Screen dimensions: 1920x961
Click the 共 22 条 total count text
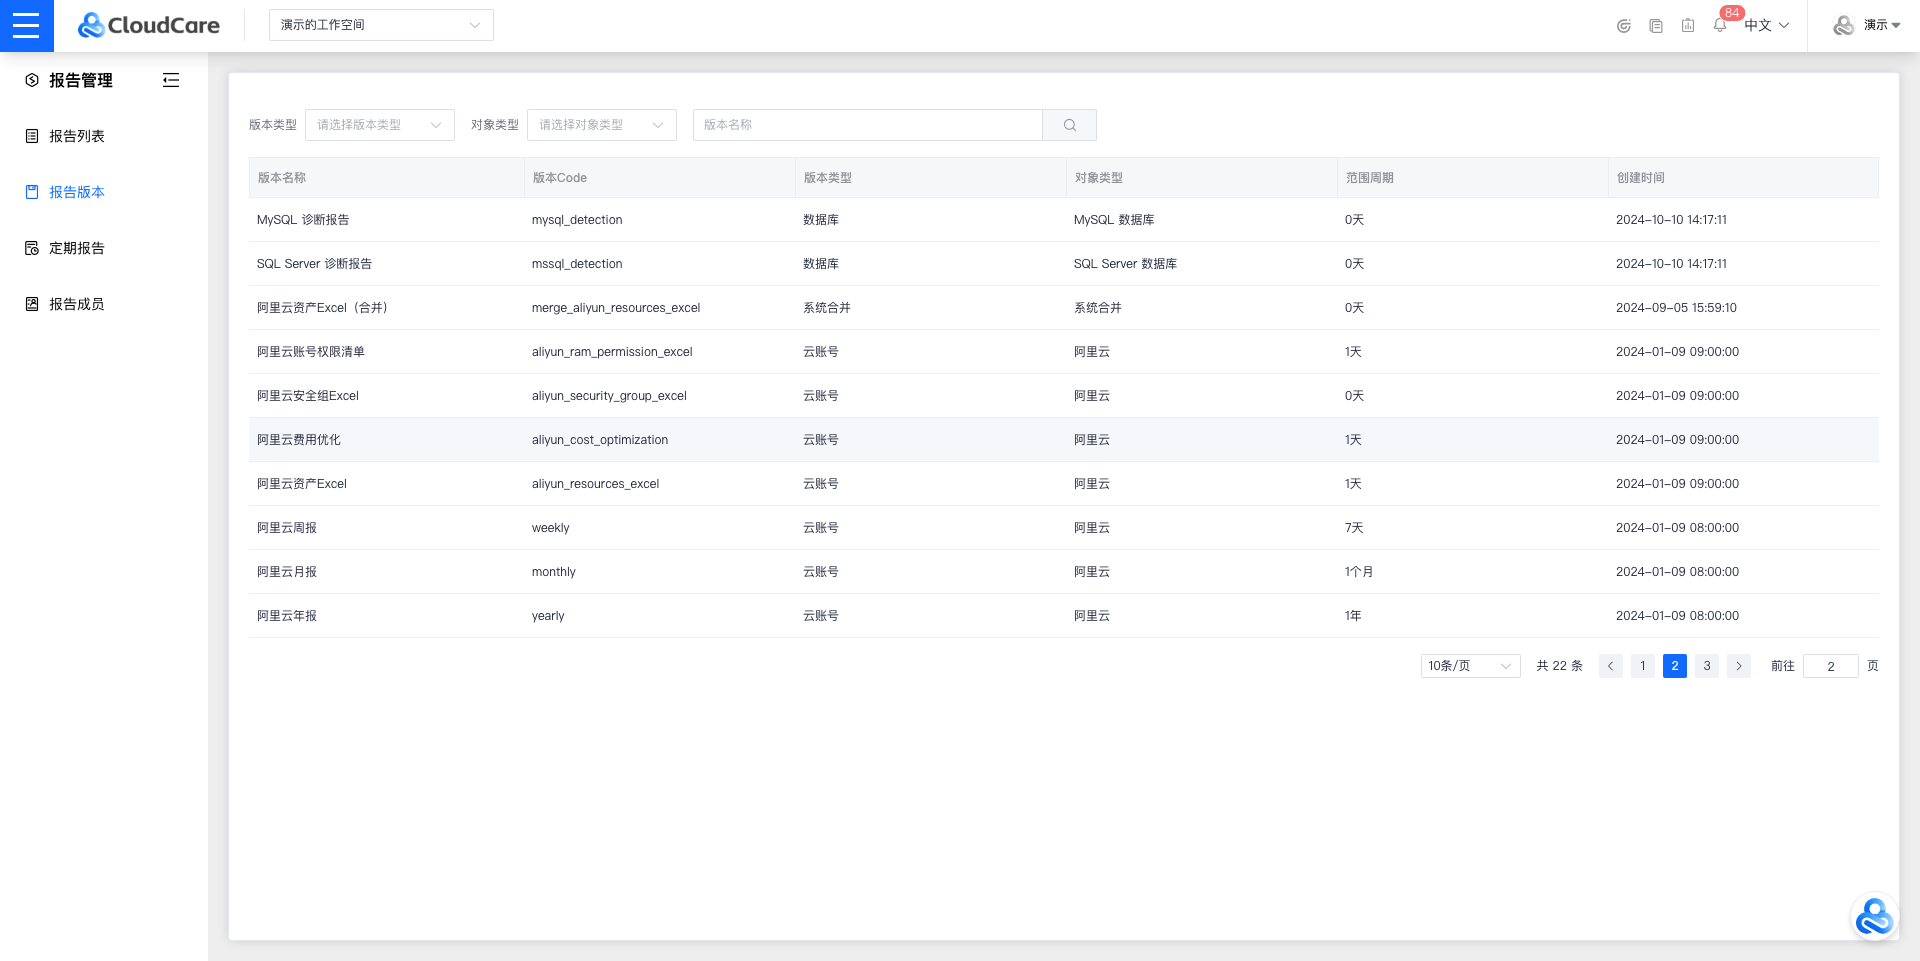point(1560,666)
